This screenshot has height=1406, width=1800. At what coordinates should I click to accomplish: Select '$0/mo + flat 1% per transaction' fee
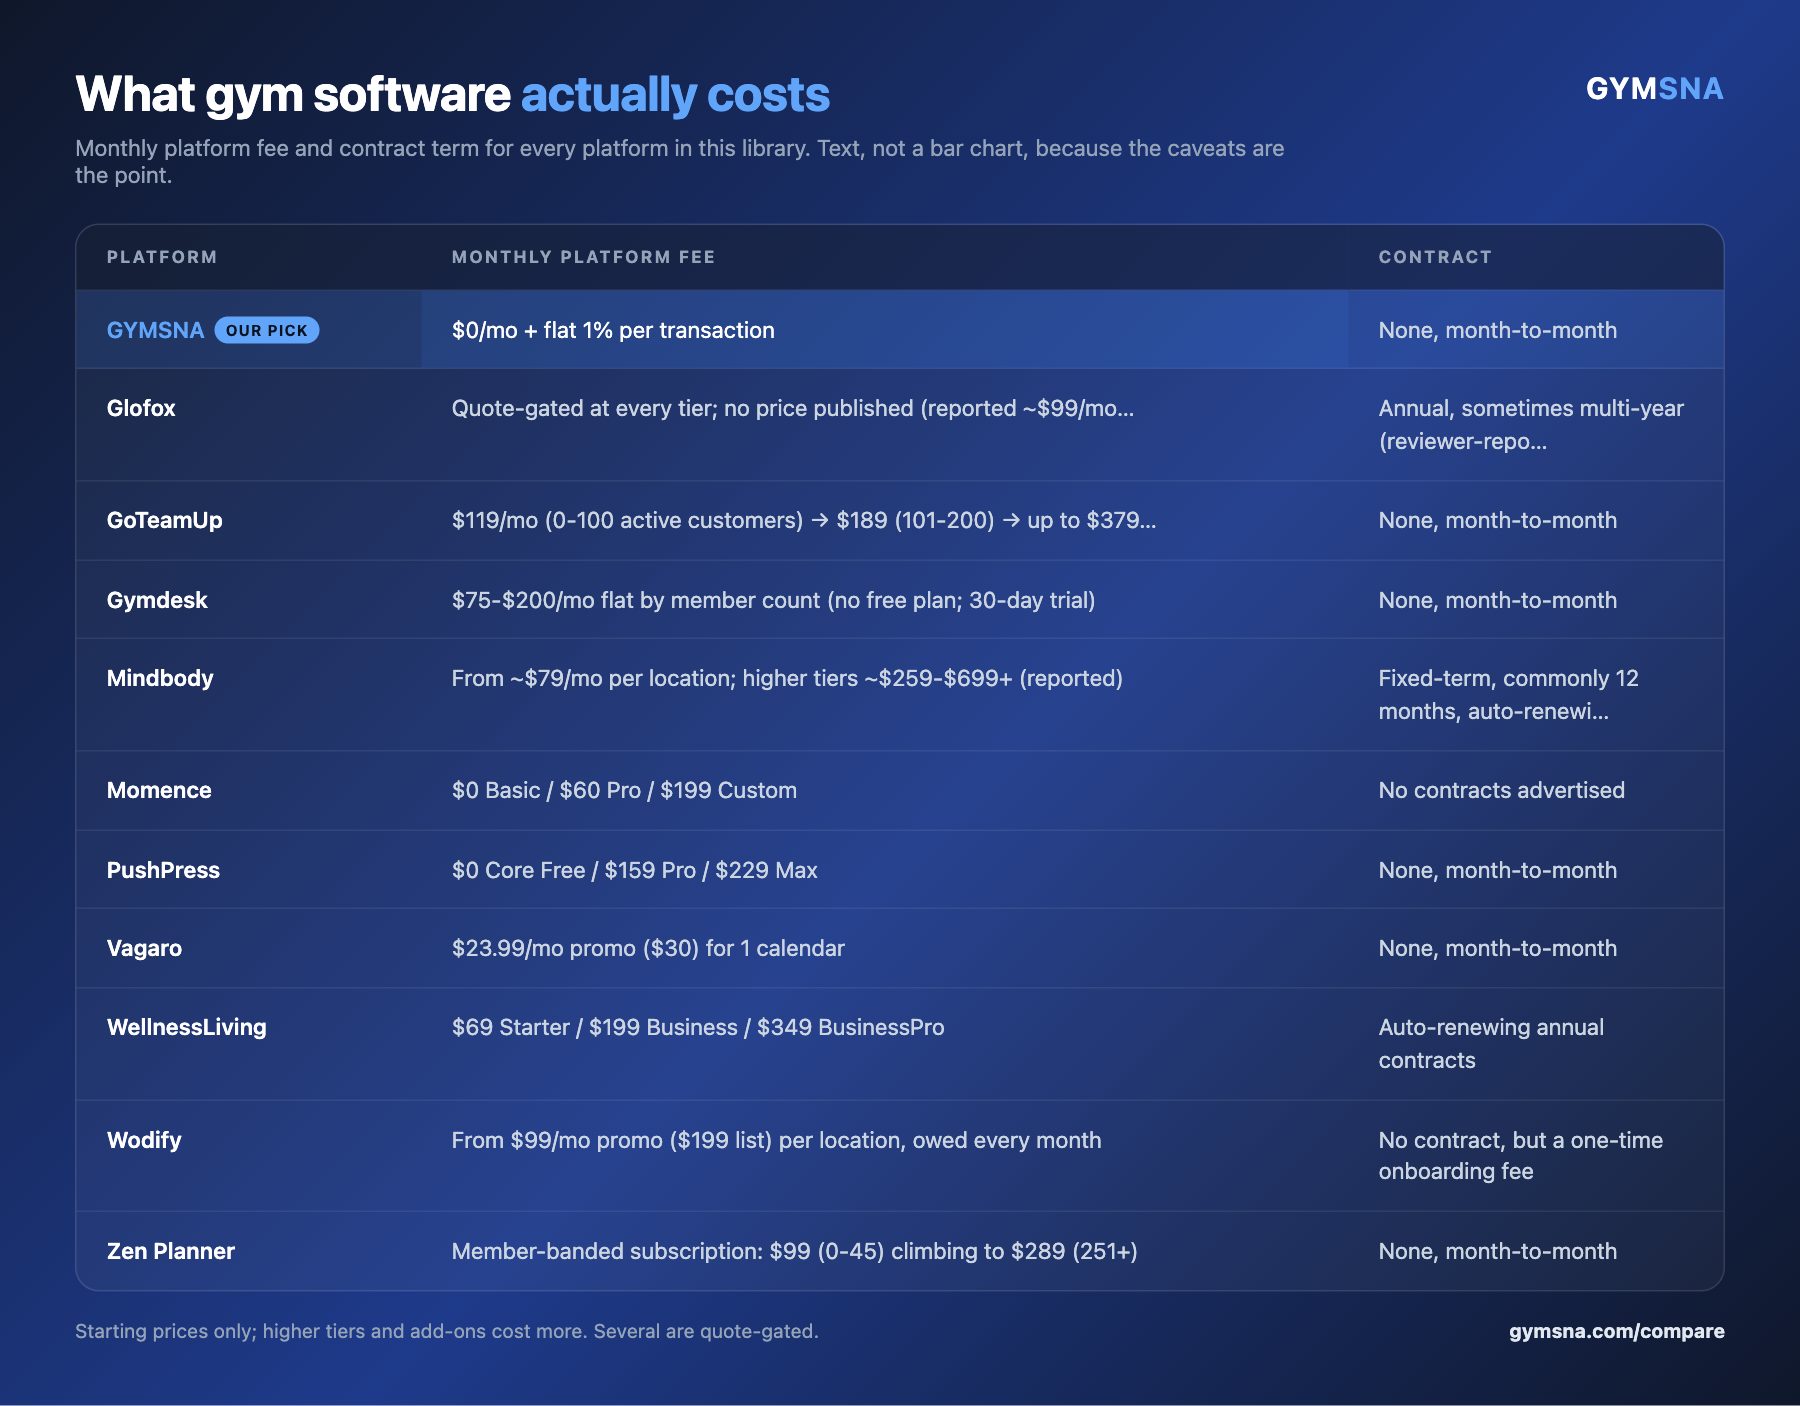click(613, 330)
